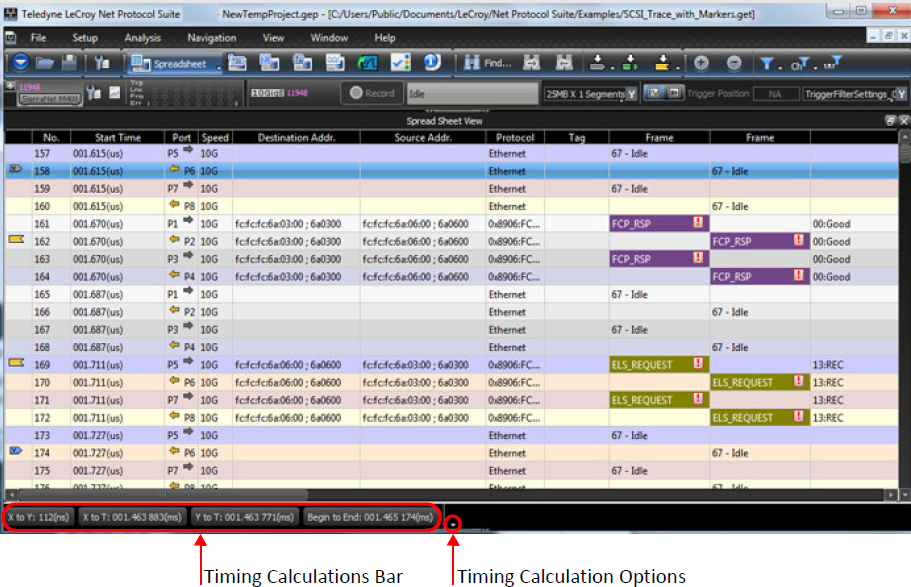Click the Protocol column header
This screenshot has width=911, height=587.
[515, 138]
